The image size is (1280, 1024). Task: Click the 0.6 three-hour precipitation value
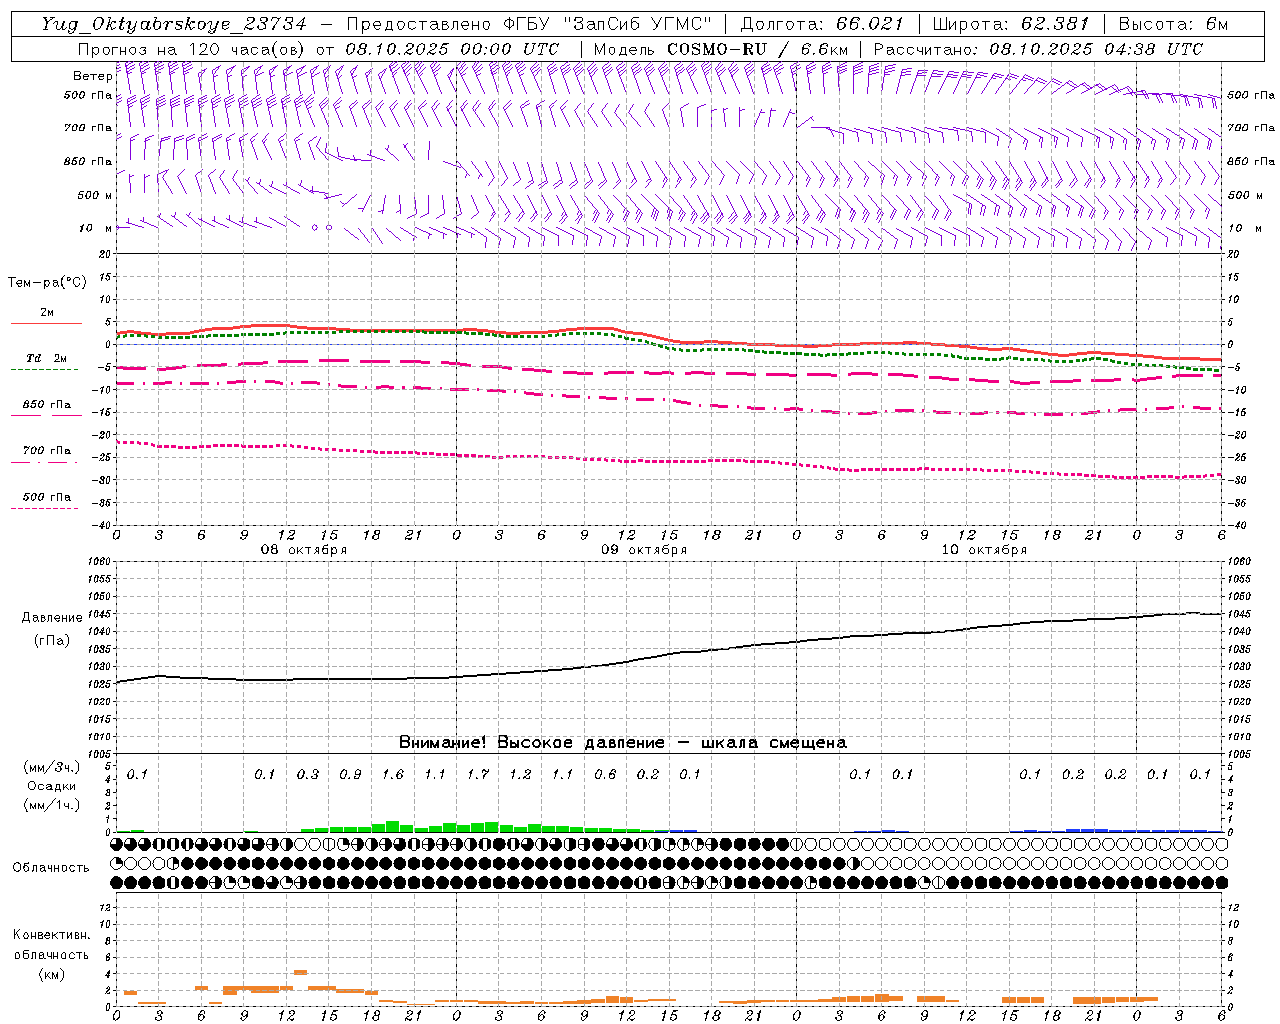(605, 774)
